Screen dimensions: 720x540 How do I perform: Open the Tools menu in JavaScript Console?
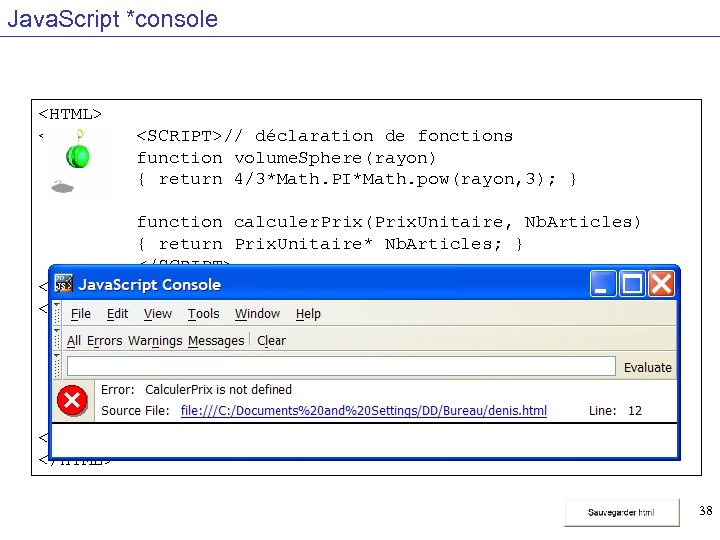click(203, 314)
